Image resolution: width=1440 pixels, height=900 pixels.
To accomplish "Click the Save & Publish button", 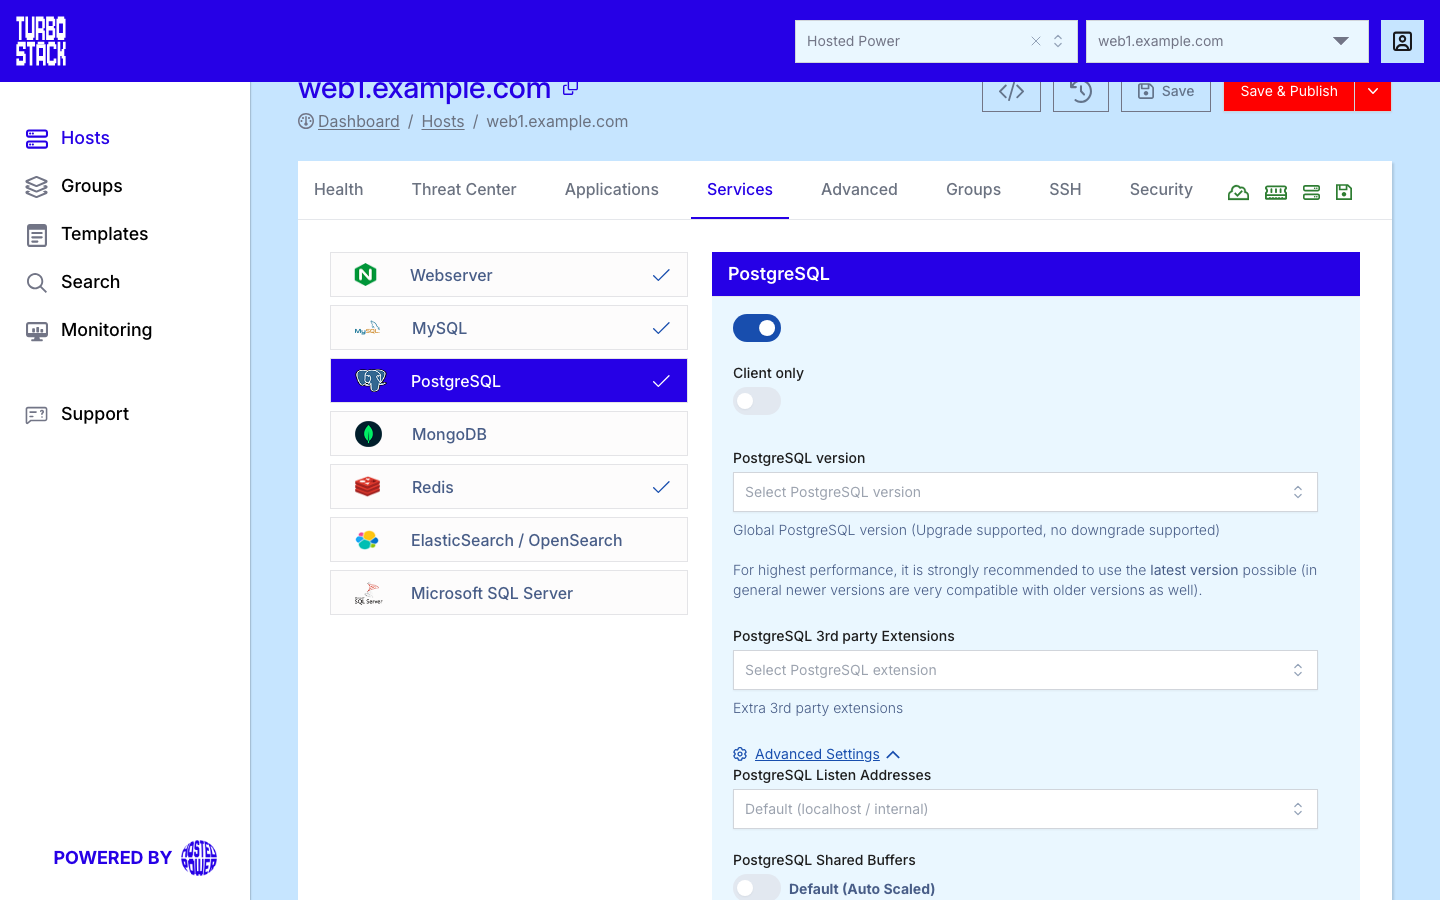I will tap(1289, 92).
